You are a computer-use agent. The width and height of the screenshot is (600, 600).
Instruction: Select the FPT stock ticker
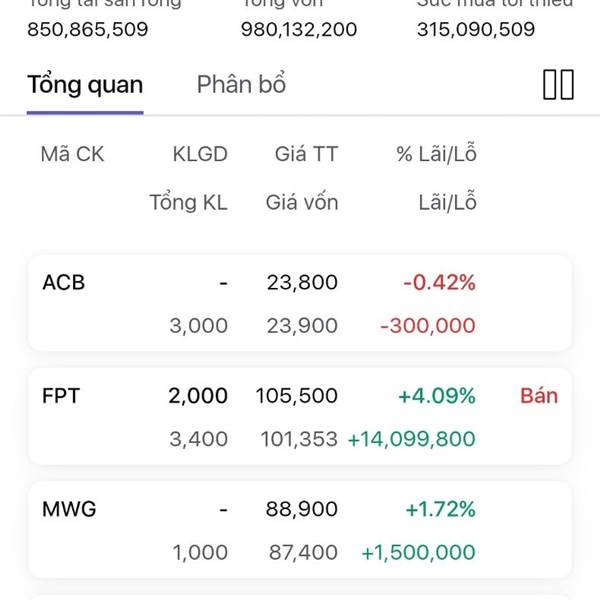60,396
